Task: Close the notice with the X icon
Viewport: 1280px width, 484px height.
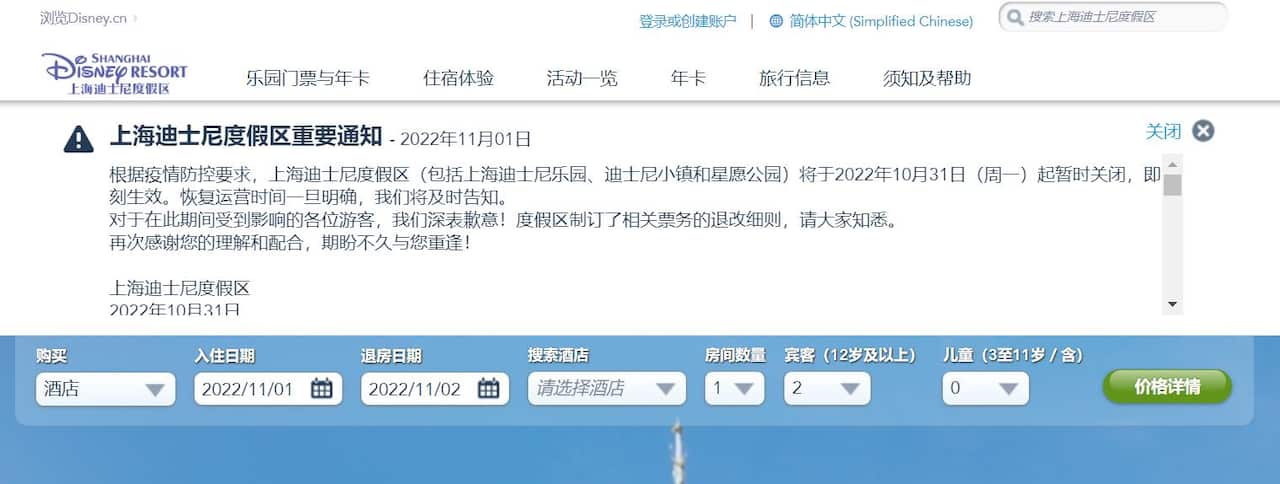Action: 1203,131
